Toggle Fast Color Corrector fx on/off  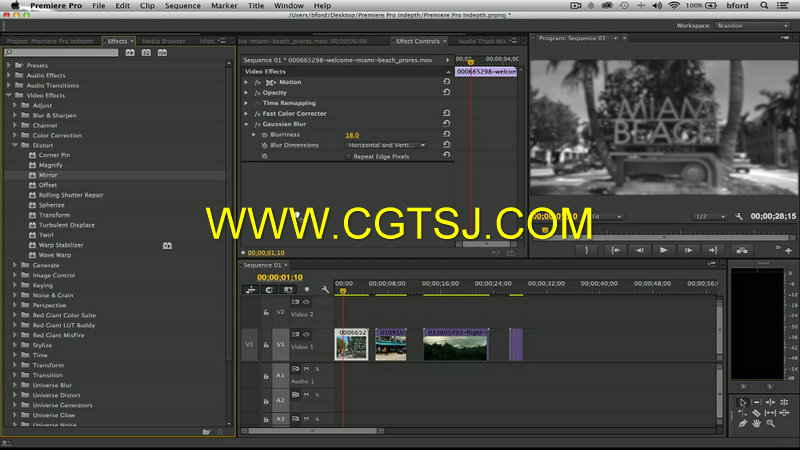258,113
